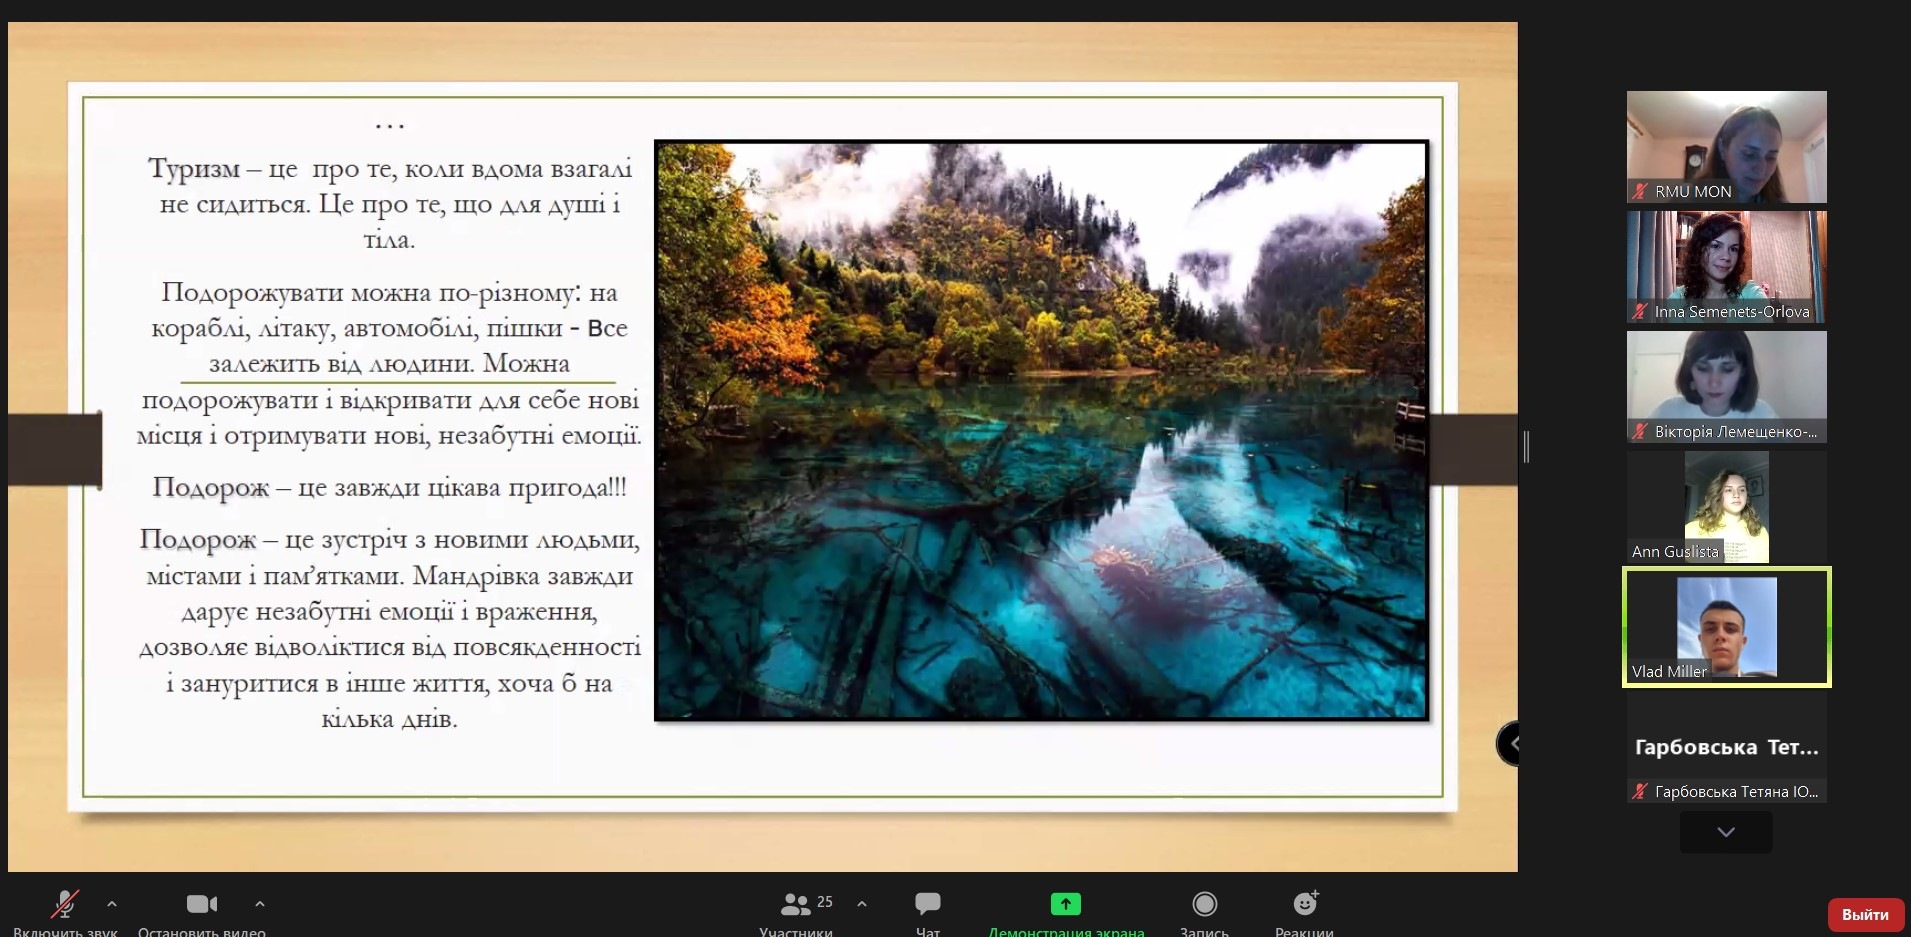Click the green Share Screen icon
The image size is (1911, 937).
coord(1065,904)
